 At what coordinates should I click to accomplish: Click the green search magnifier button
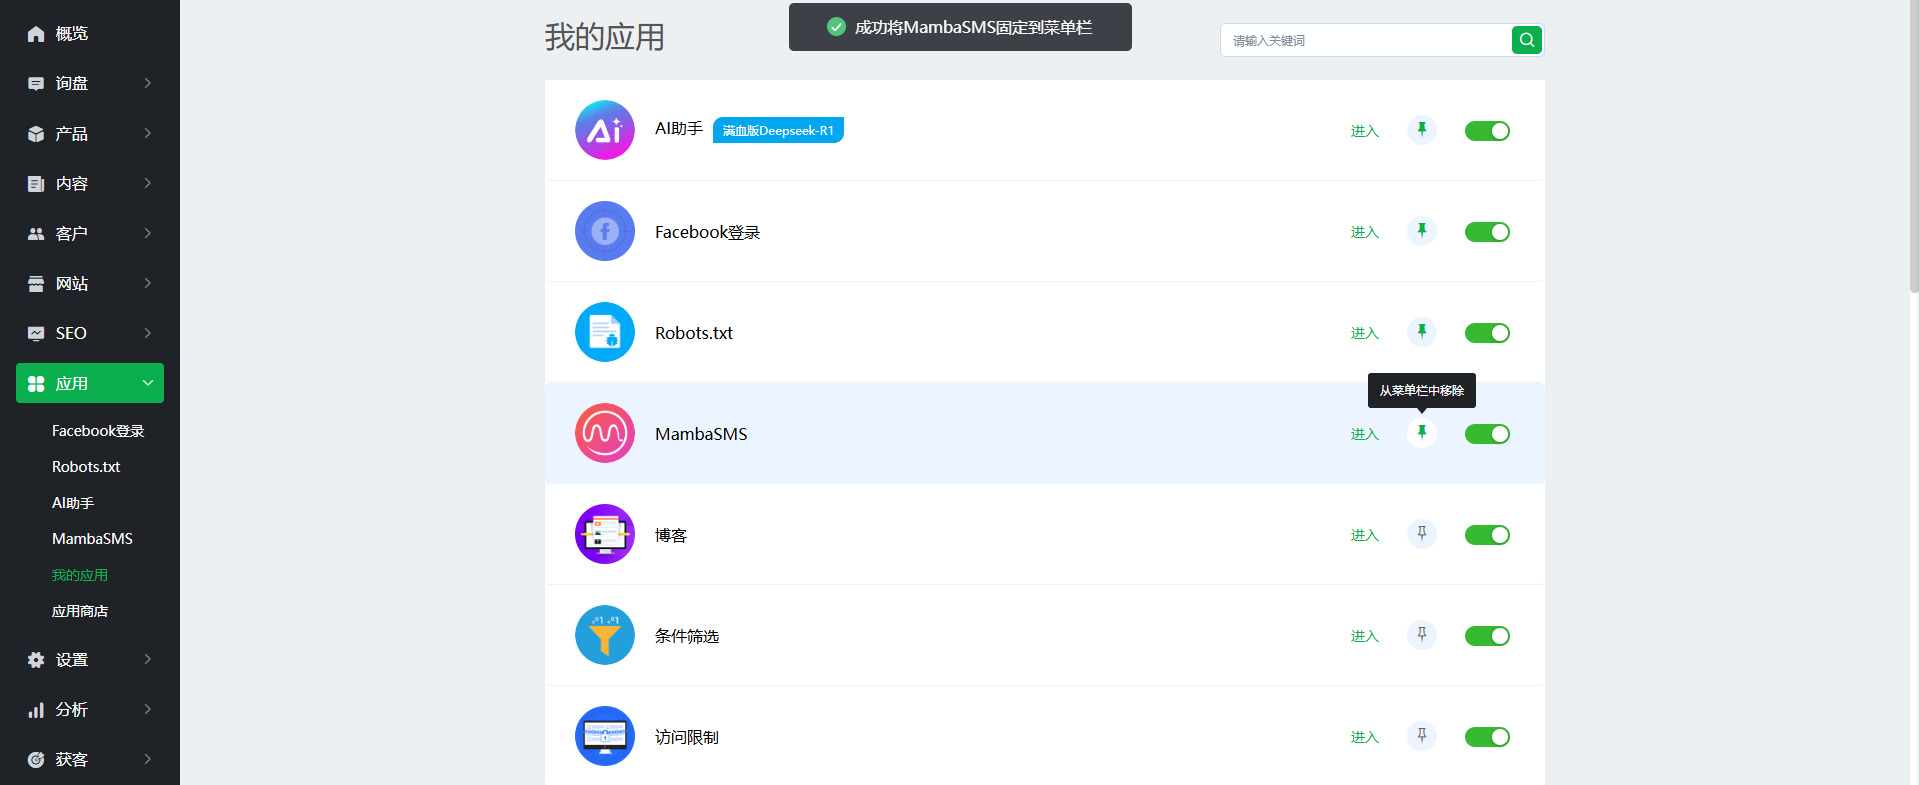point(1527,40)
